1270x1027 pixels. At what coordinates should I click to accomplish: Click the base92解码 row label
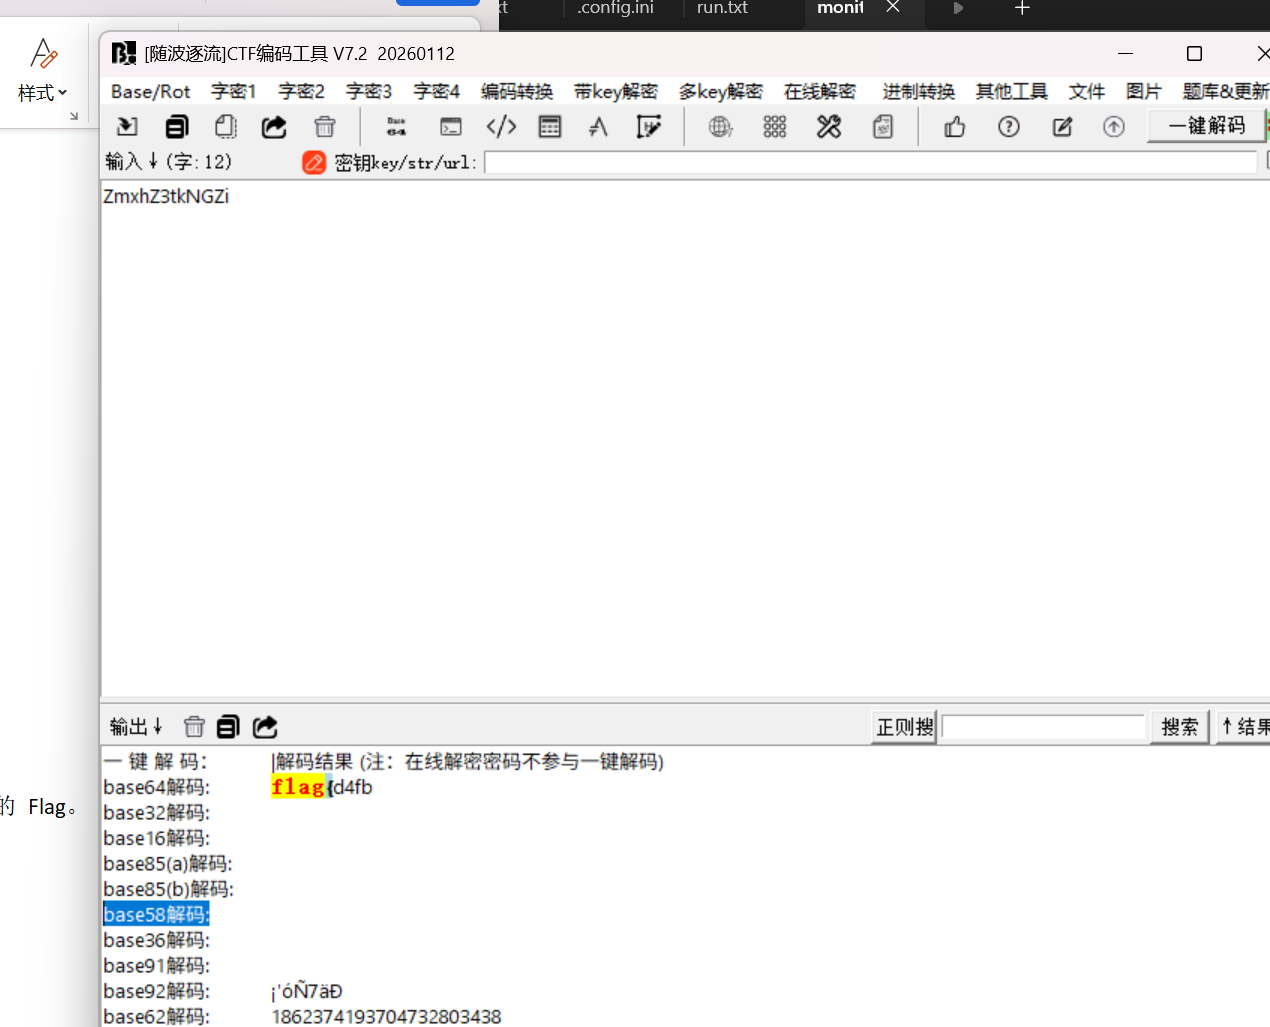[156, 991]
